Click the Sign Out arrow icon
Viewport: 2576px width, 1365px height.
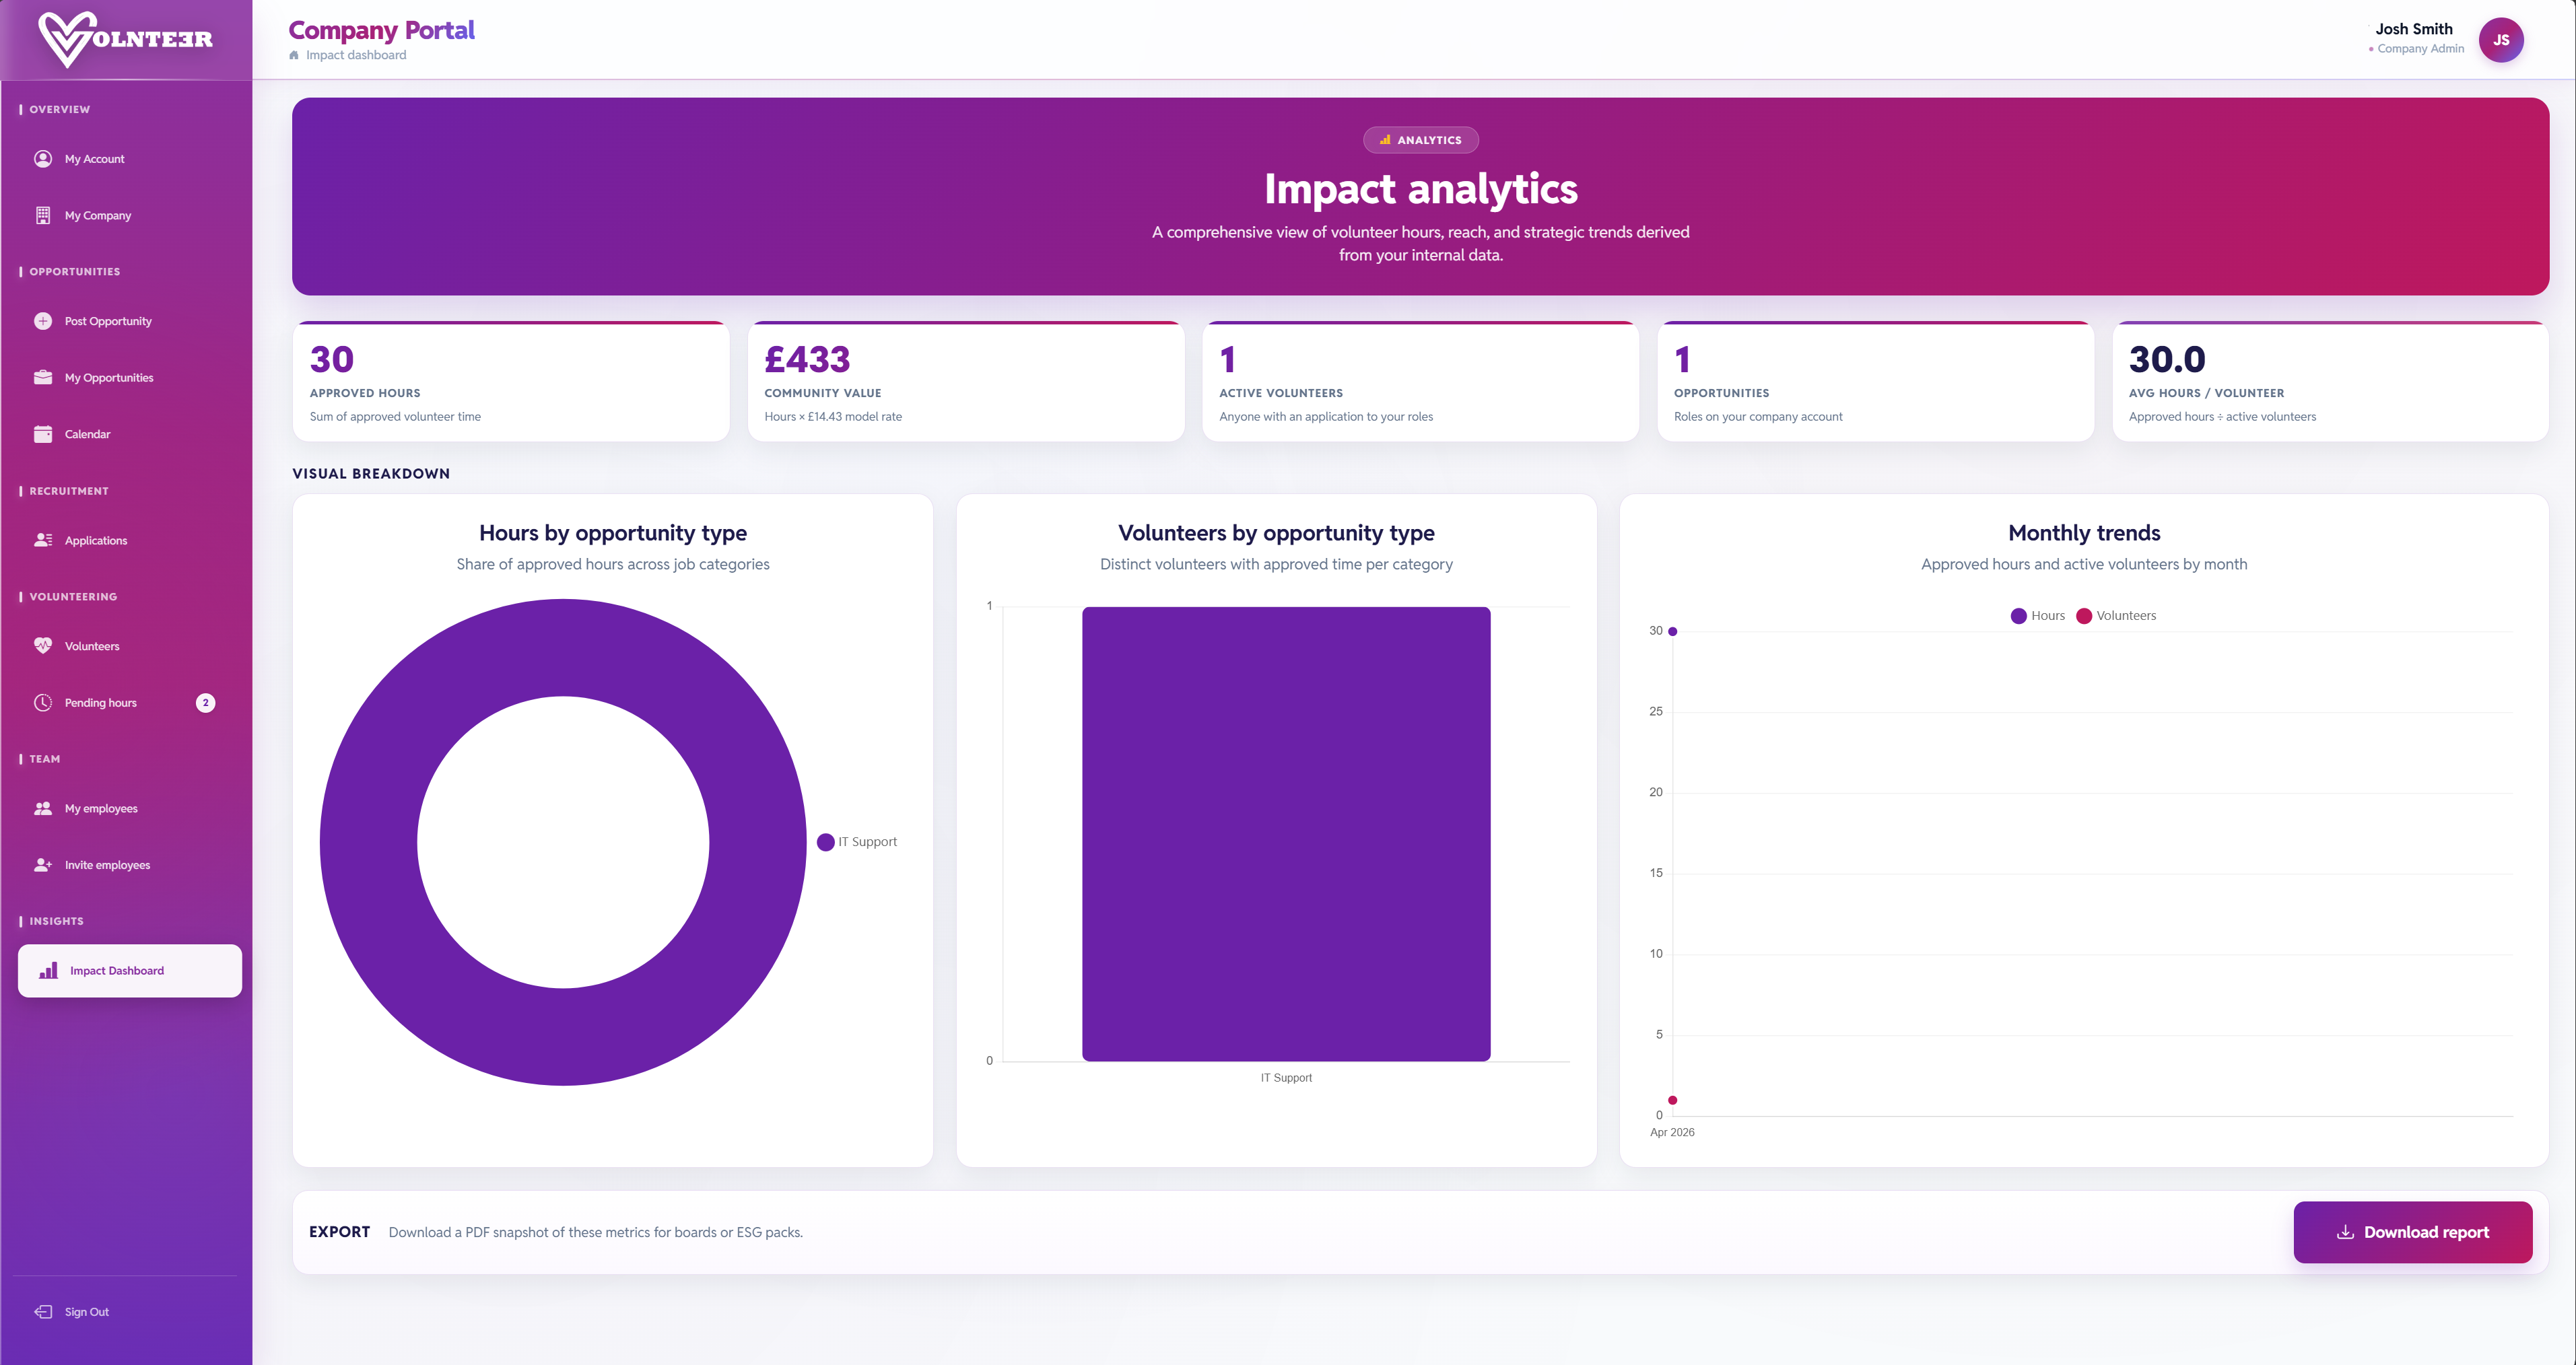tap(43, 1311)
